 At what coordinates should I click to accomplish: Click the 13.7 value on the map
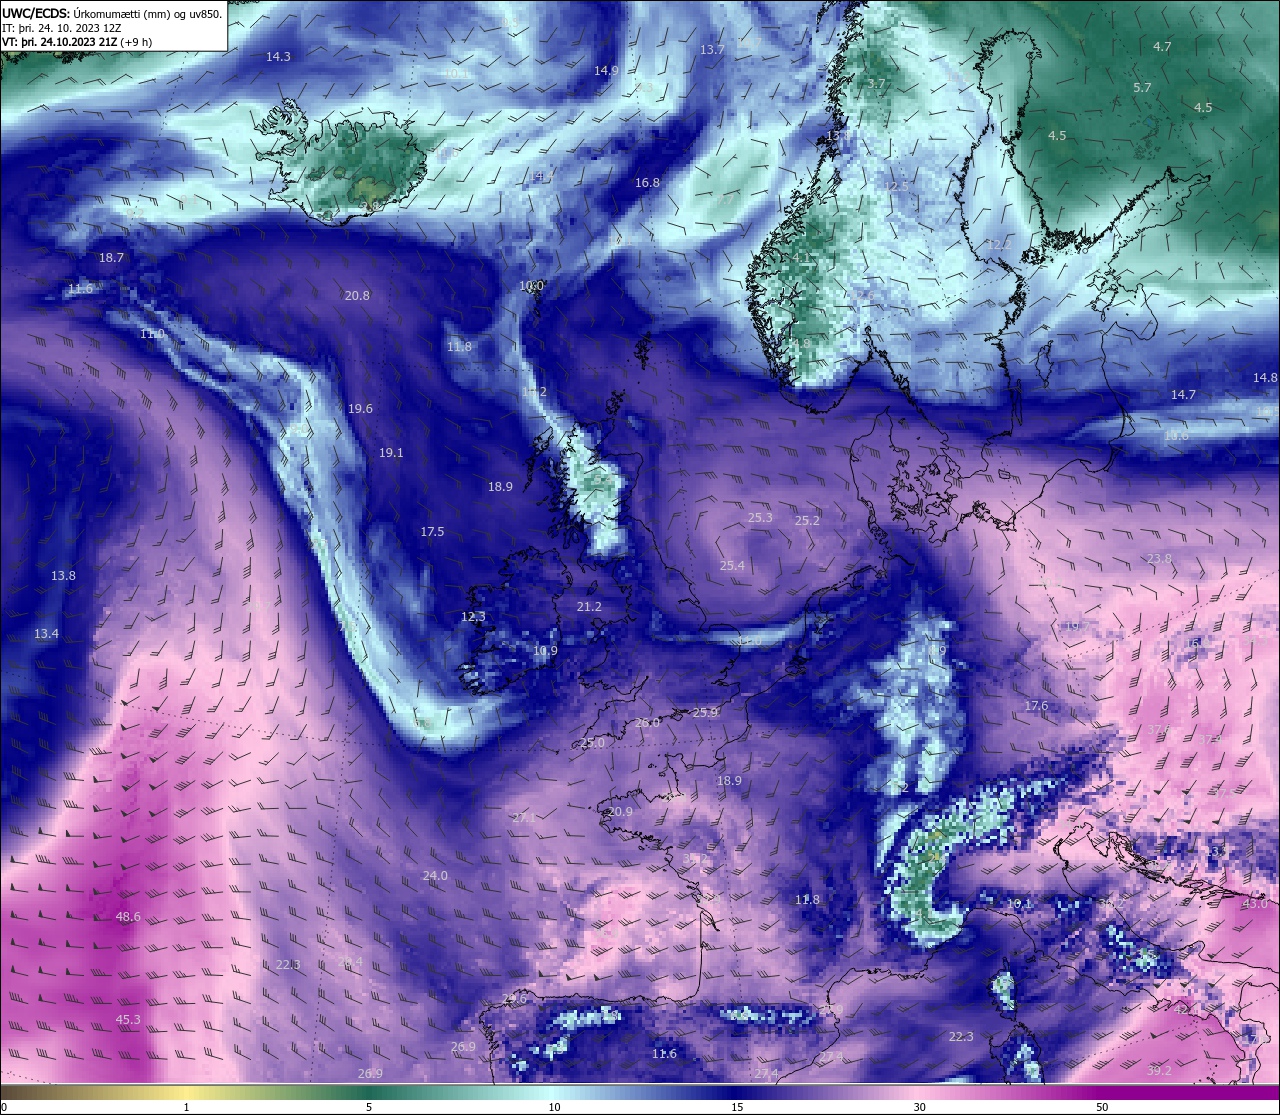pos(712,50)
